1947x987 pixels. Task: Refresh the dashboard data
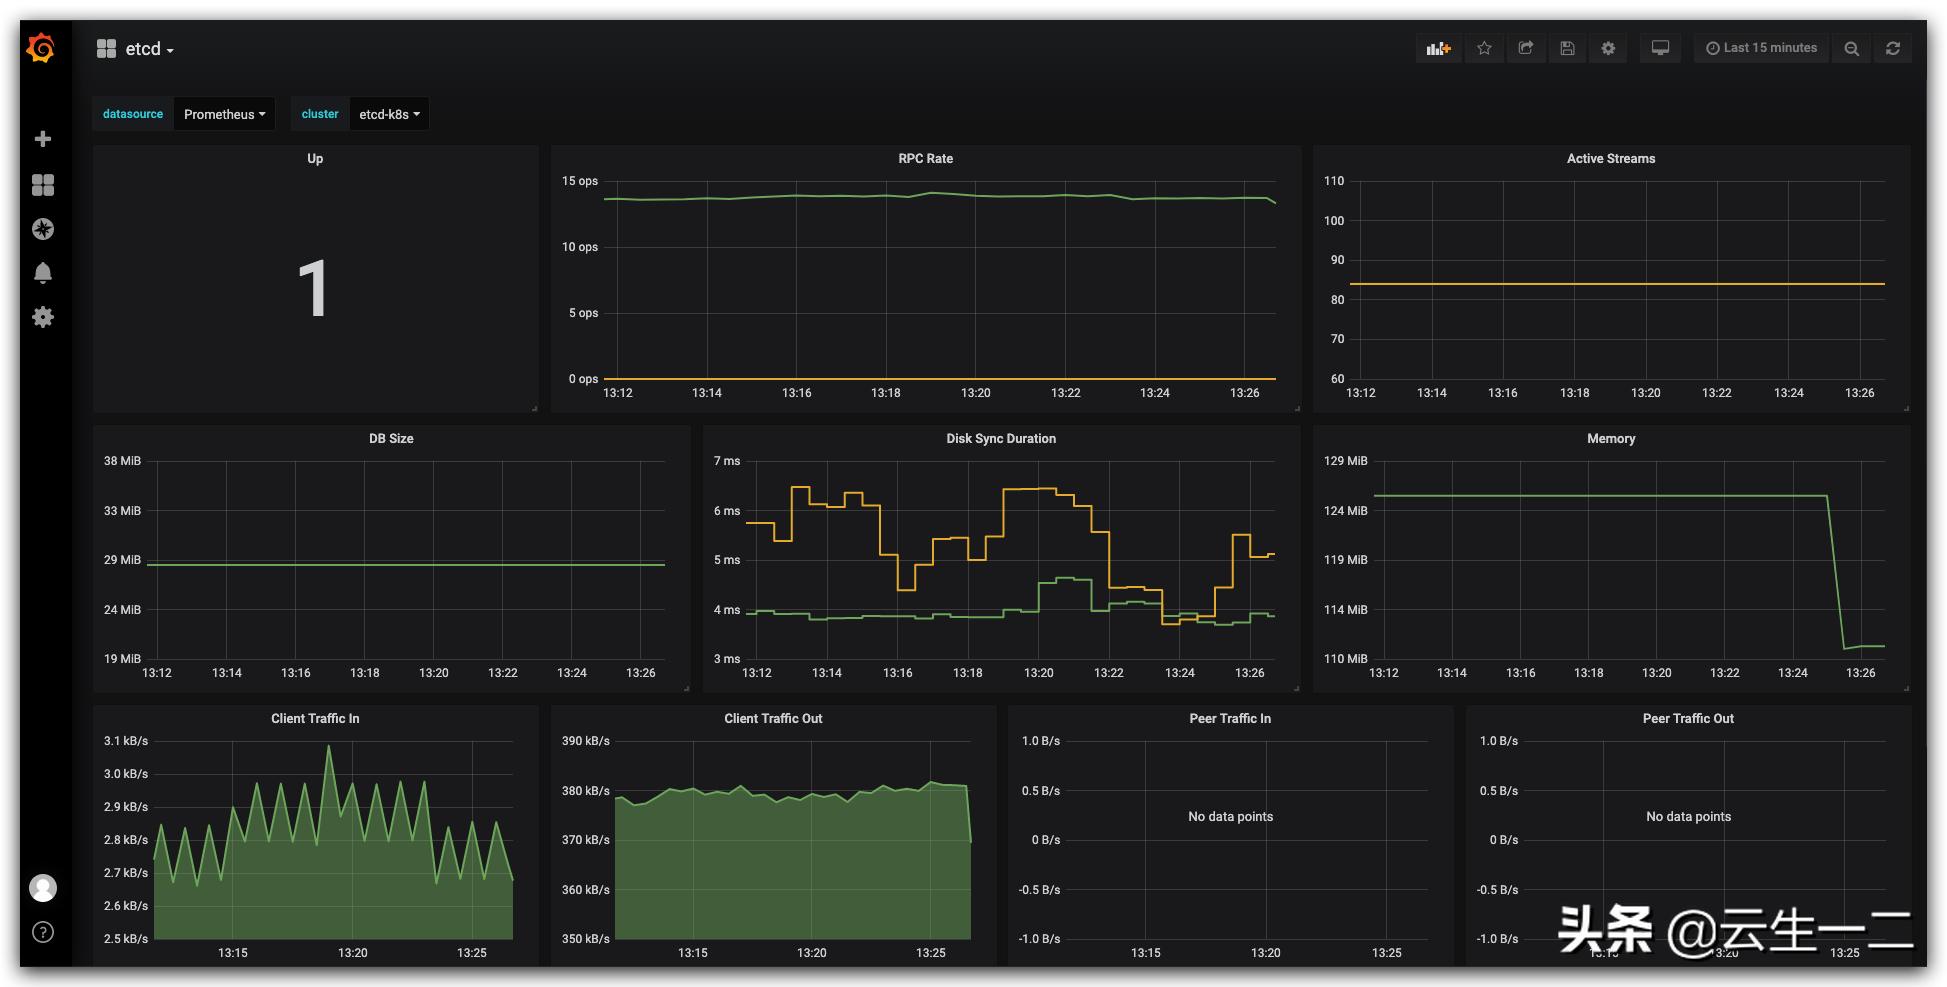click(1893, 48)
